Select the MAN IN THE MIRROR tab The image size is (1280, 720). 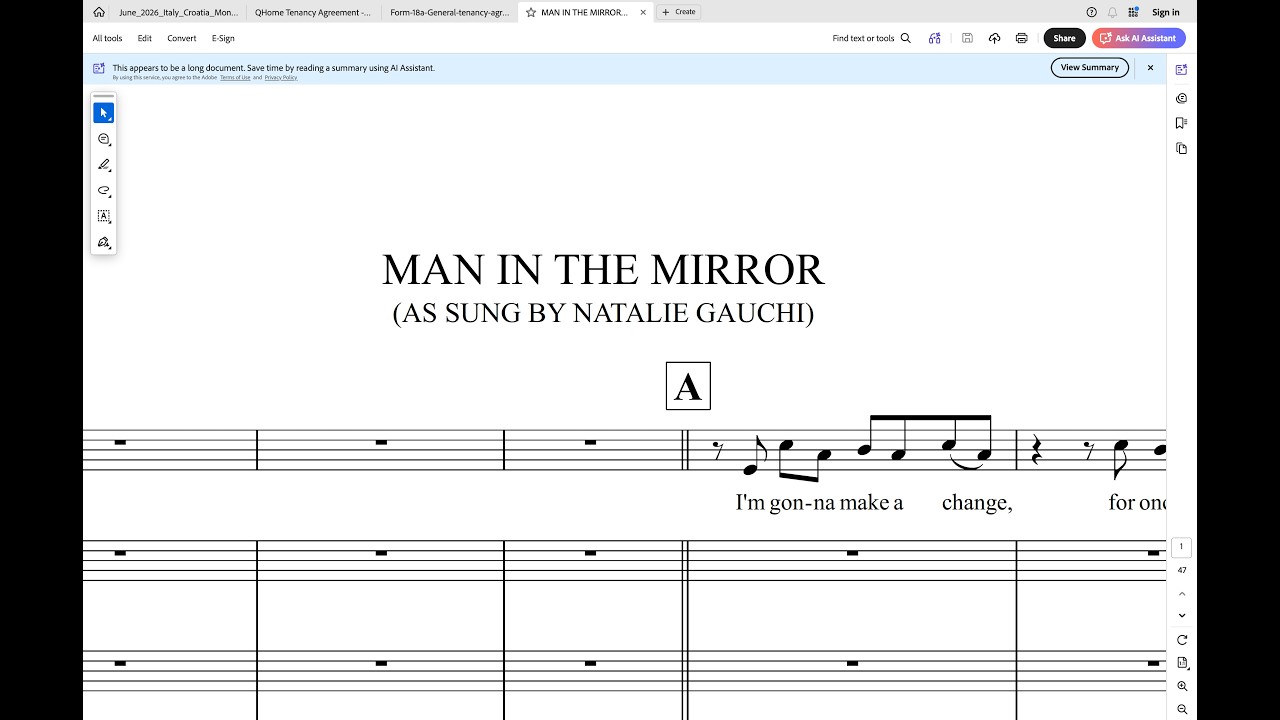coord(584,12)
